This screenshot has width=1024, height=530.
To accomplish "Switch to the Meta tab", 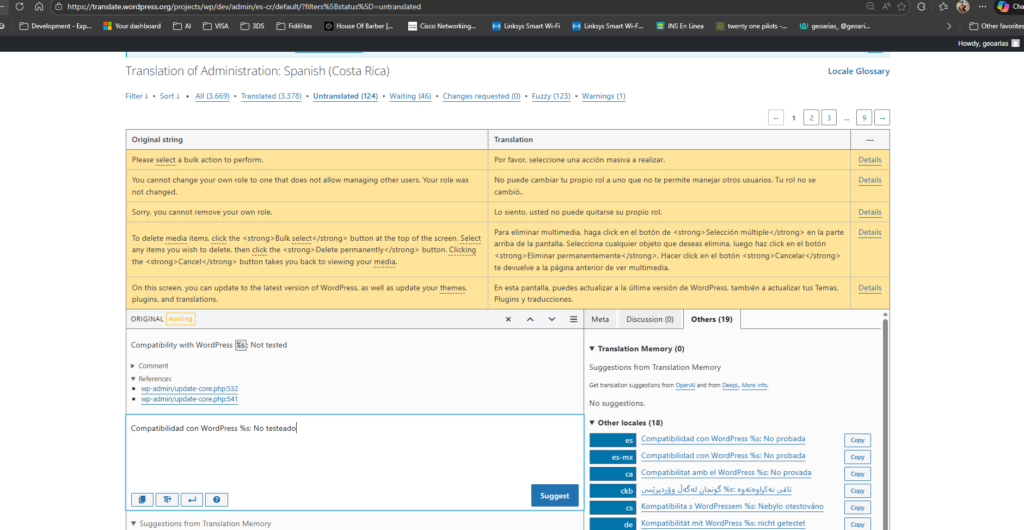I will coord(600,319).
